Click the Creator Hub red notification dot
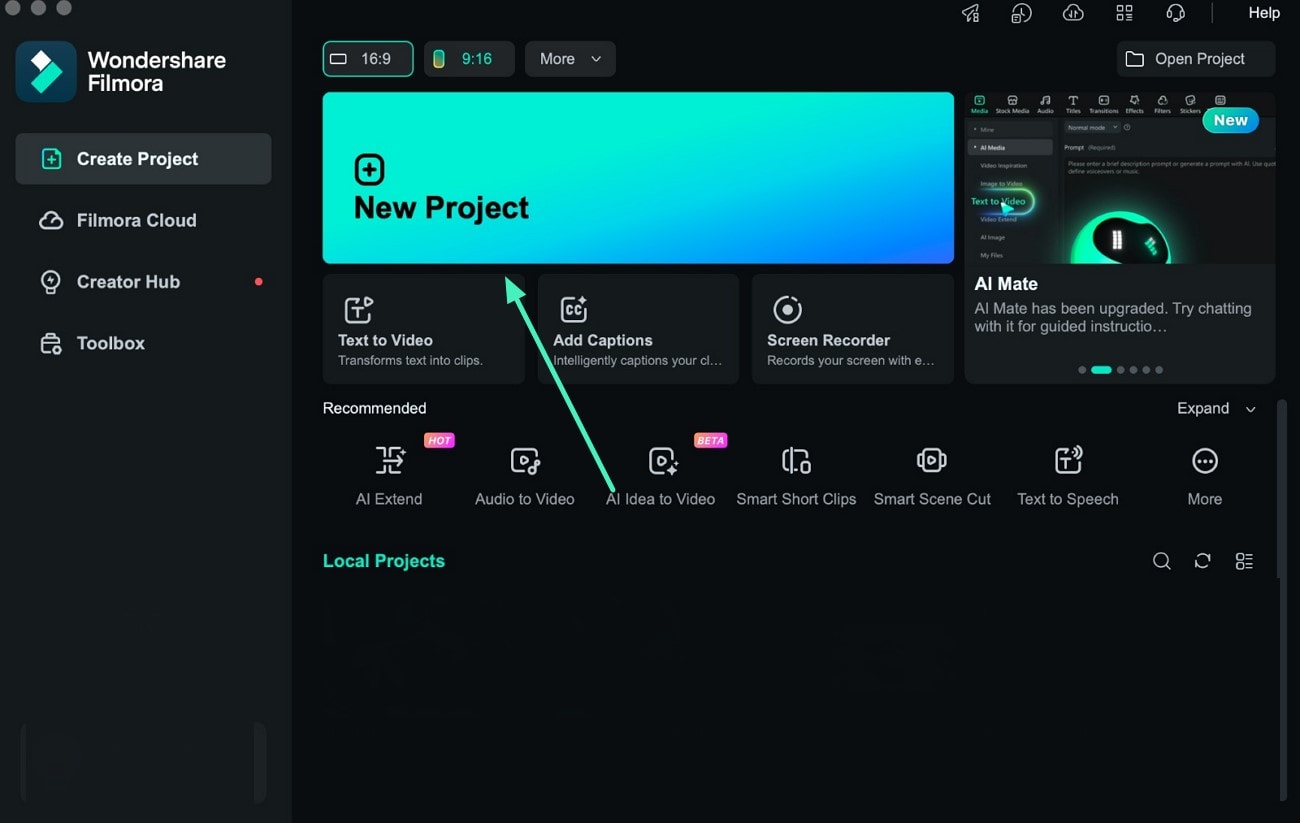The height and width of the screenshot is (823, 1300). [x=258, y=282]
